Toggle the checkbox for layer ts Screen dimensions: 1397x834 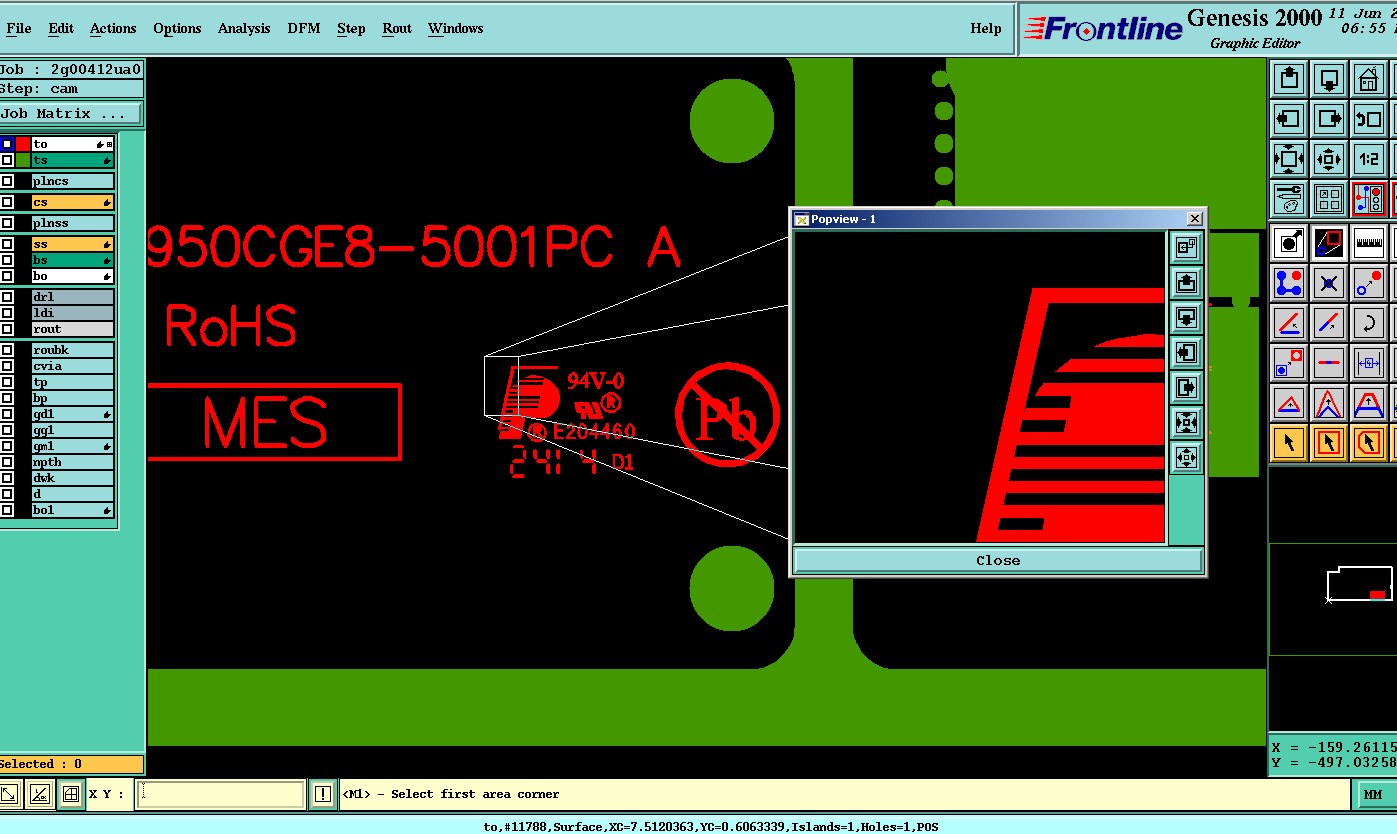[7, 160]
